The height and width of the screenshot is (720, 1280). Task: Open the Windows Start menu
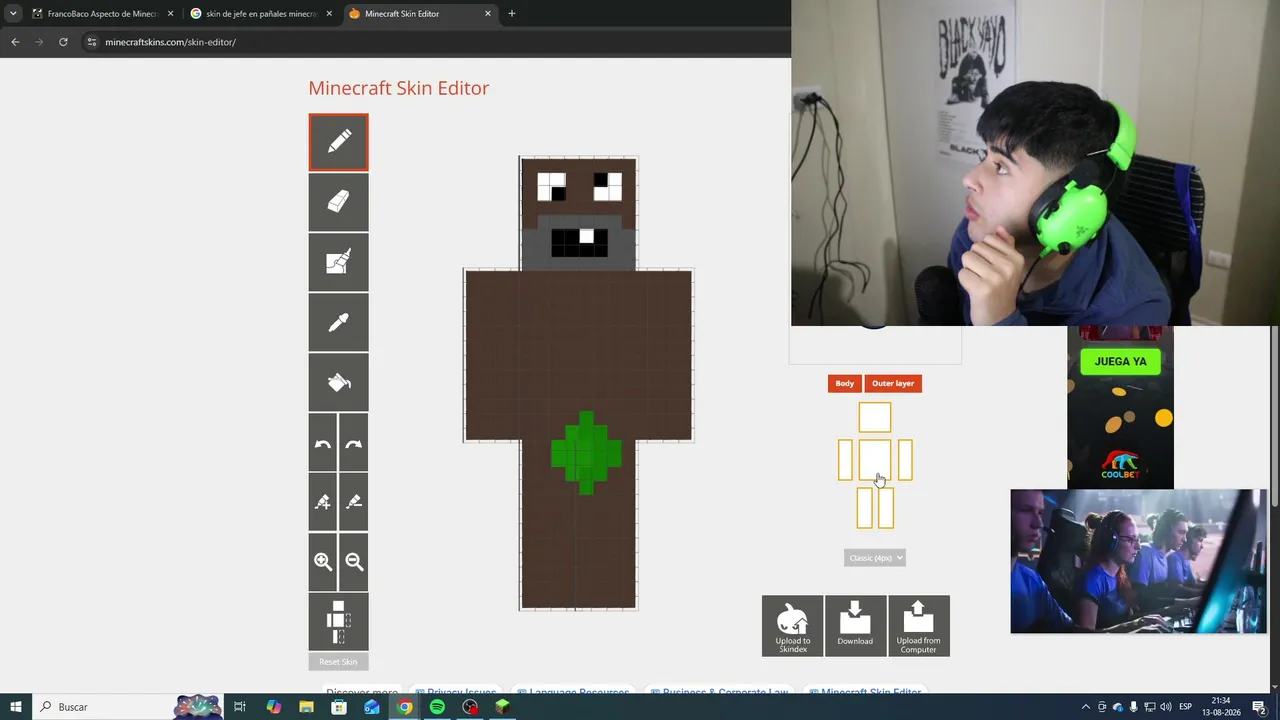click(16, 707)
